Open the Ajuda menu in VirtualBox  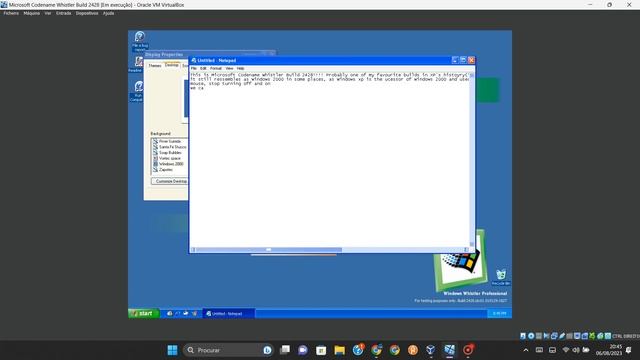click(x=108, y=13)
